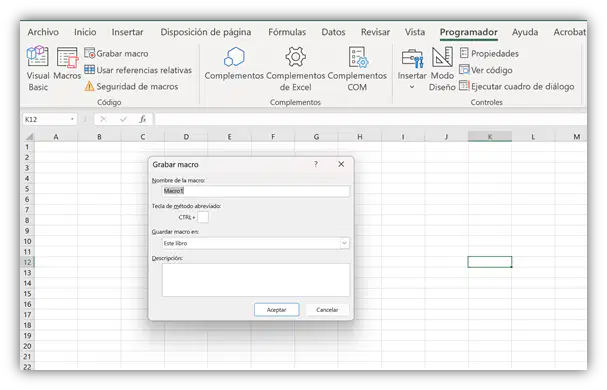
Task: Select row 12 header
Action: point(27,262)
